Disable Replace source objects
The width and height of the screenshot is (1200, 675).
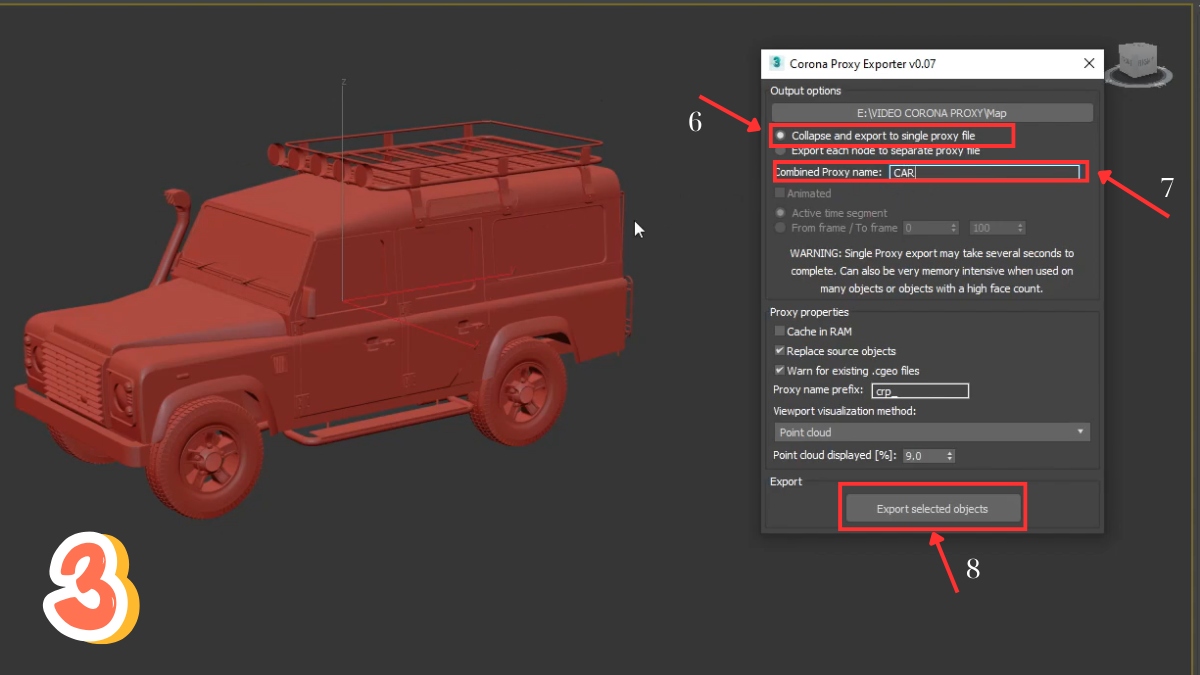pyautogui.click(x=779, y=351)
